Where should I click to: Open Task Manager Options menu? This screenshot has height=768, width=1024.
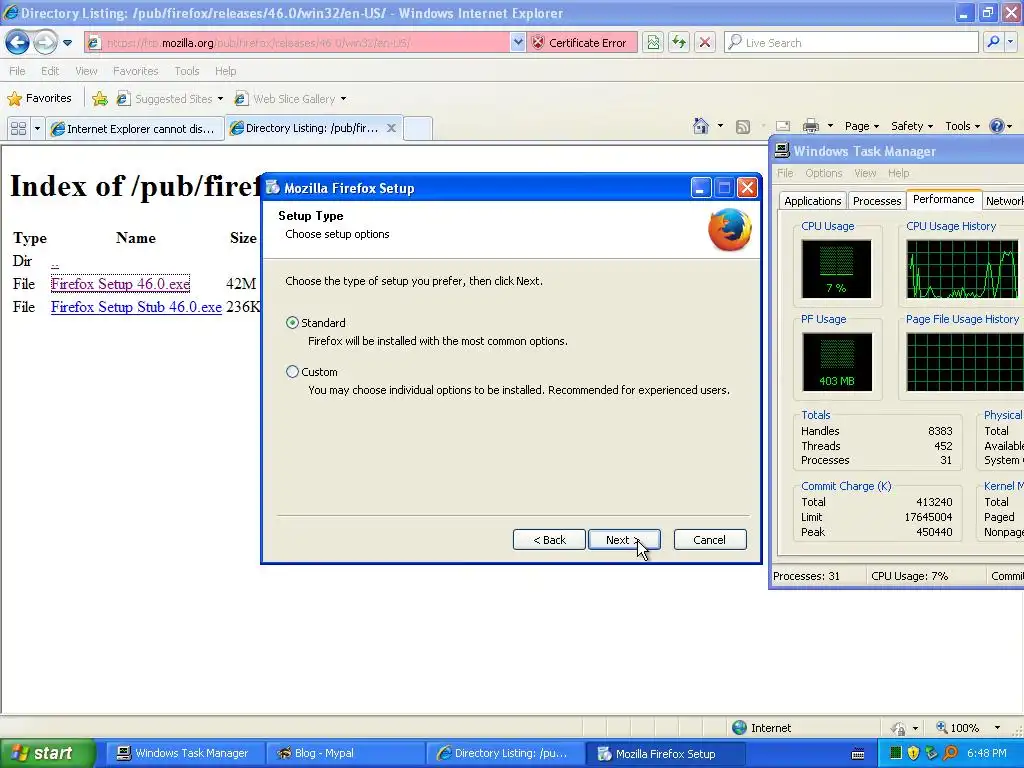click(x=824, y=173)
